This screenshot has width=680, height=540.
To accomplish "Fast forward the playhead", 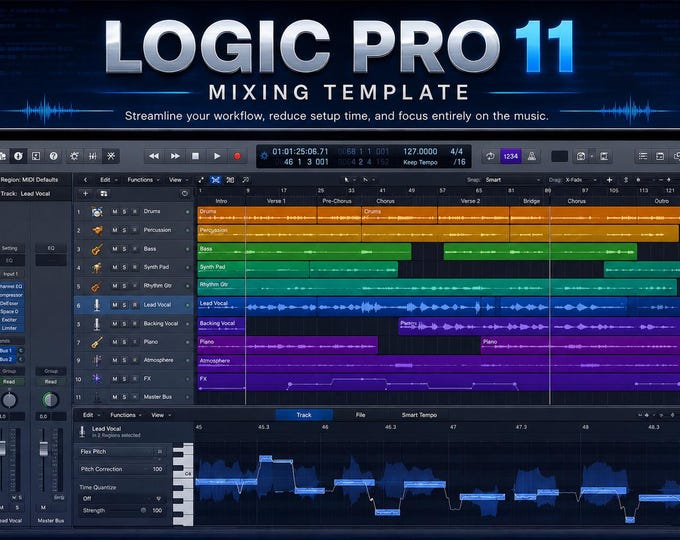I will [175, 156].
